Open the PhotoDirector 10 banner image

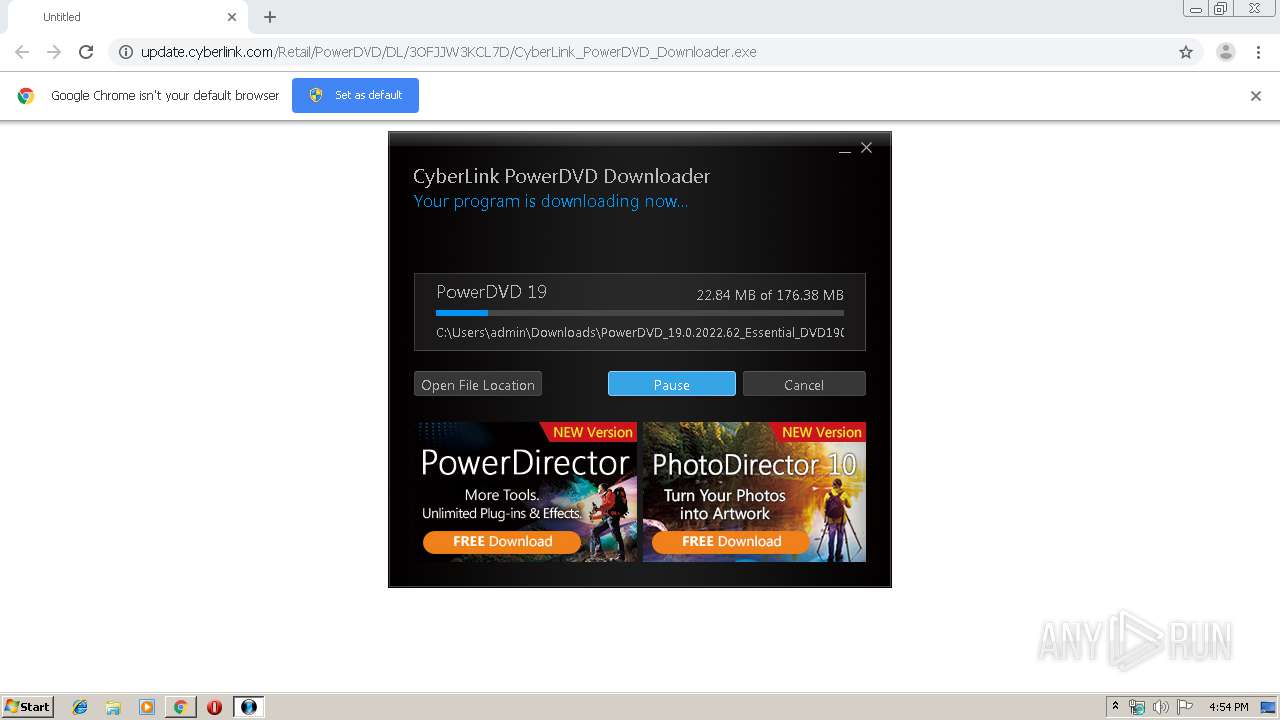(x=754, y=491)
